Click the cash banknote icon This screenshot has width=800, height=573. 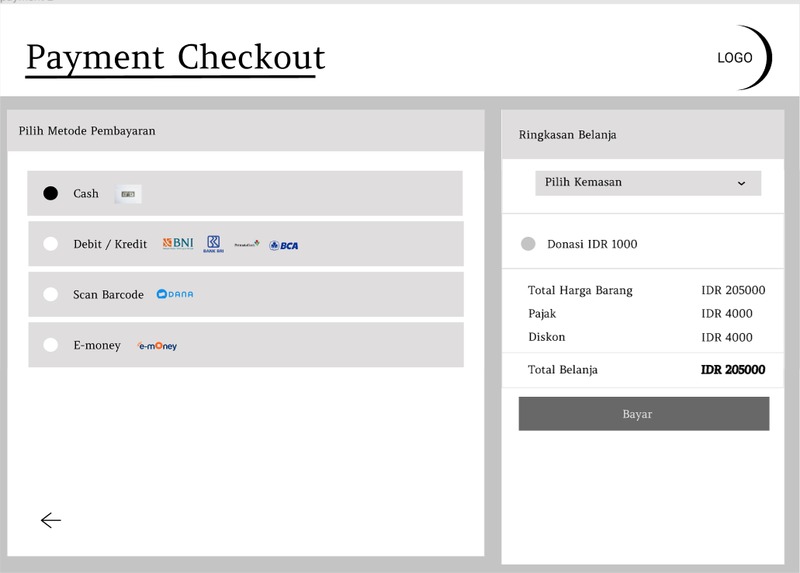tap(128, 194)
